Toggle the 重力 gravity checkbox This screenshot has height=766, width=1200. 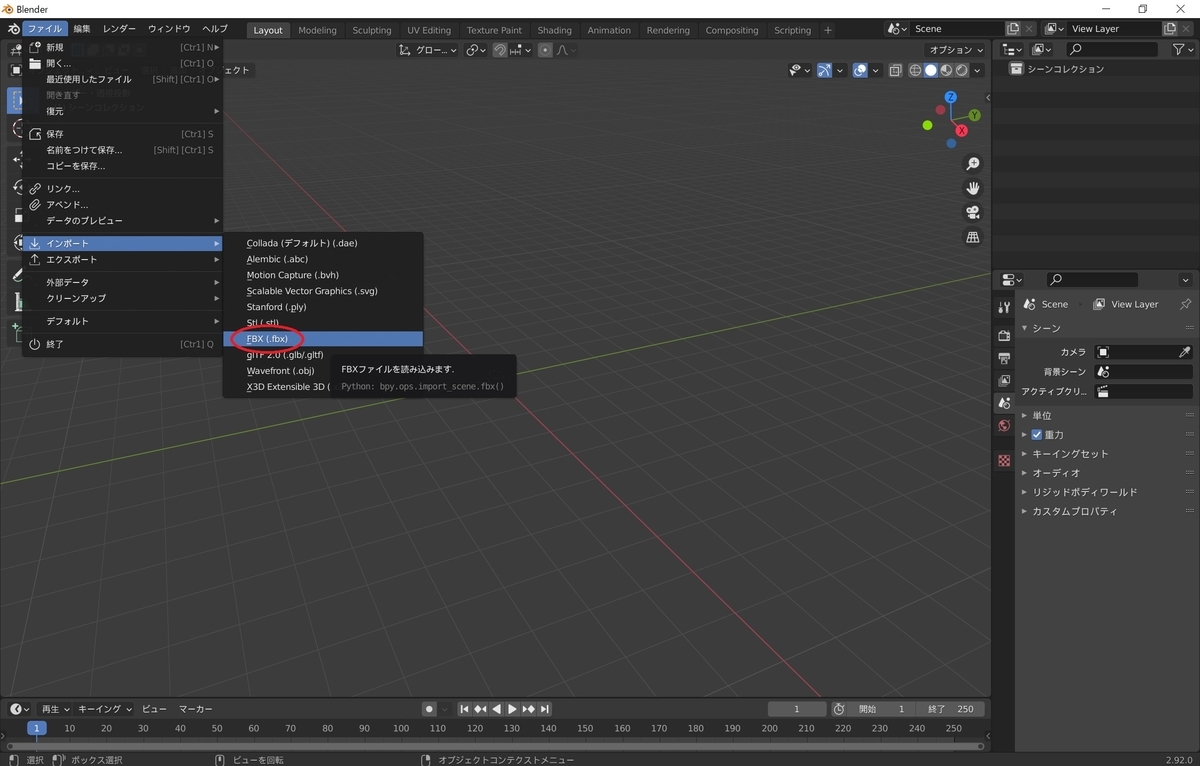pyautogui.click(x=1036, y=435)
